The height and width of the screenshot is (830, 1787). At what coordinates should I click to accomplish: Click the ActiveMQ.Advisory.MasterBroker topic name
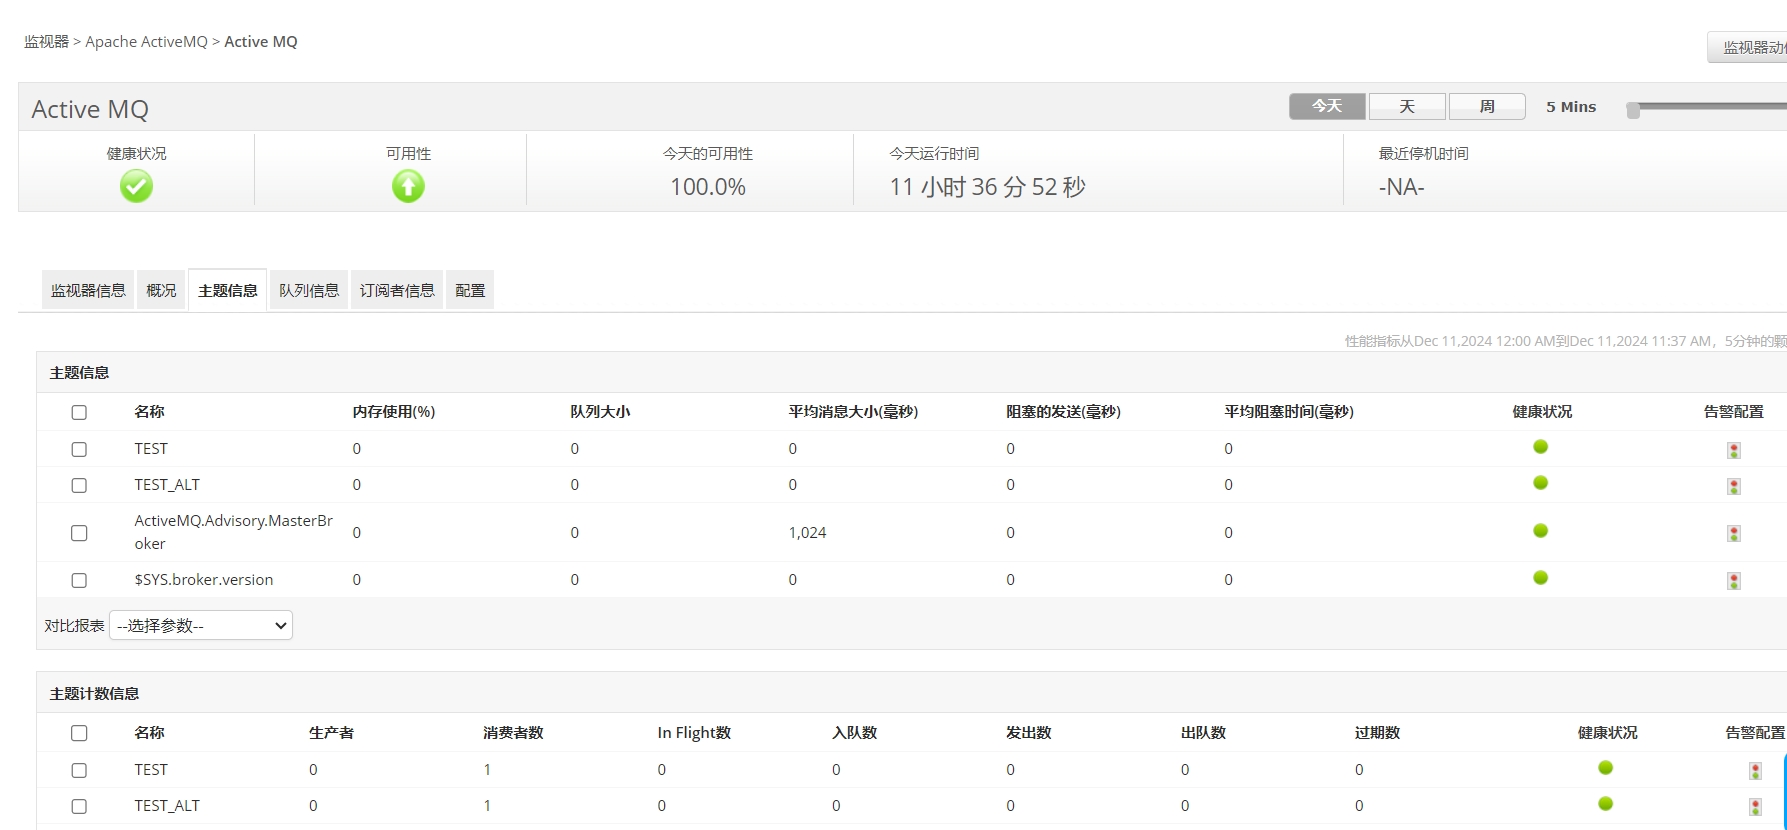[x=234, y=532]
